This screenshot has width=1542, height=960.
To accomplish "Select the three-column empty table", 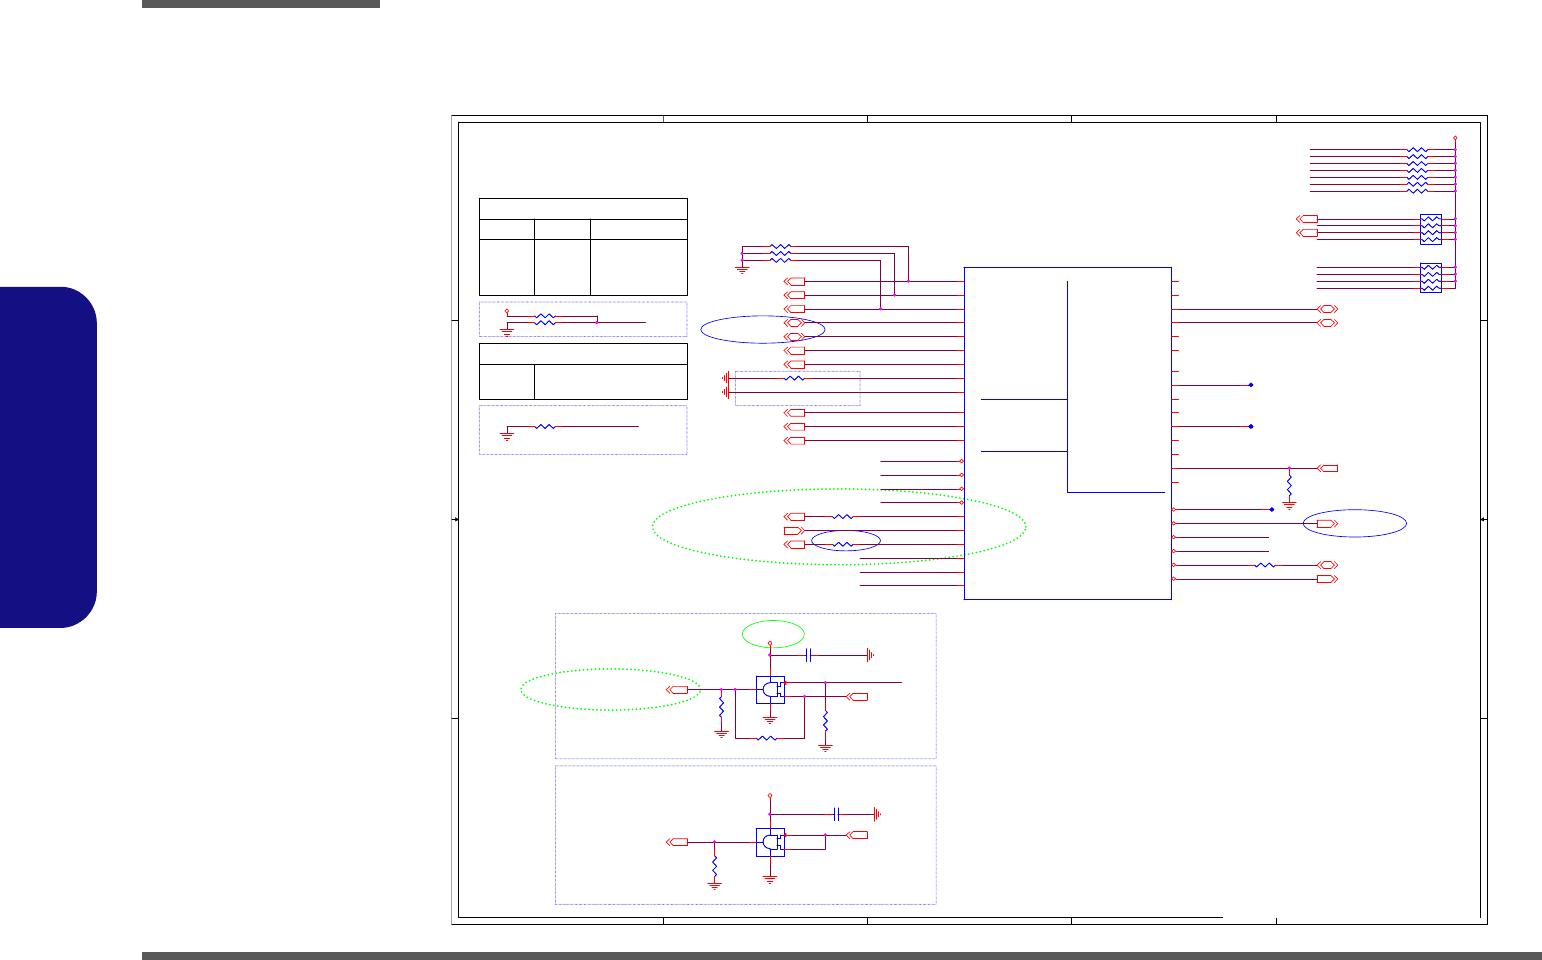I will pyautogui.click(x=583, y=247).
